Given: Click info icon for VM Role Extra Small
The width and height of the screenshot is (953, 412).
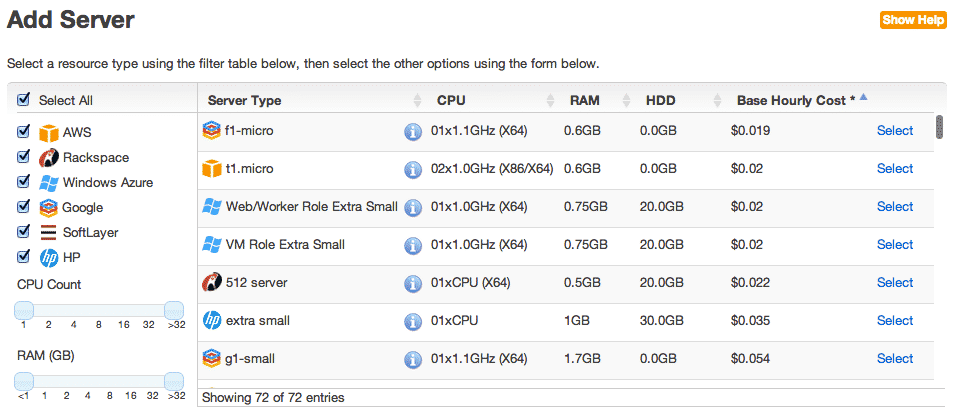Looking at the screenshot, I should tap(413, 245).
